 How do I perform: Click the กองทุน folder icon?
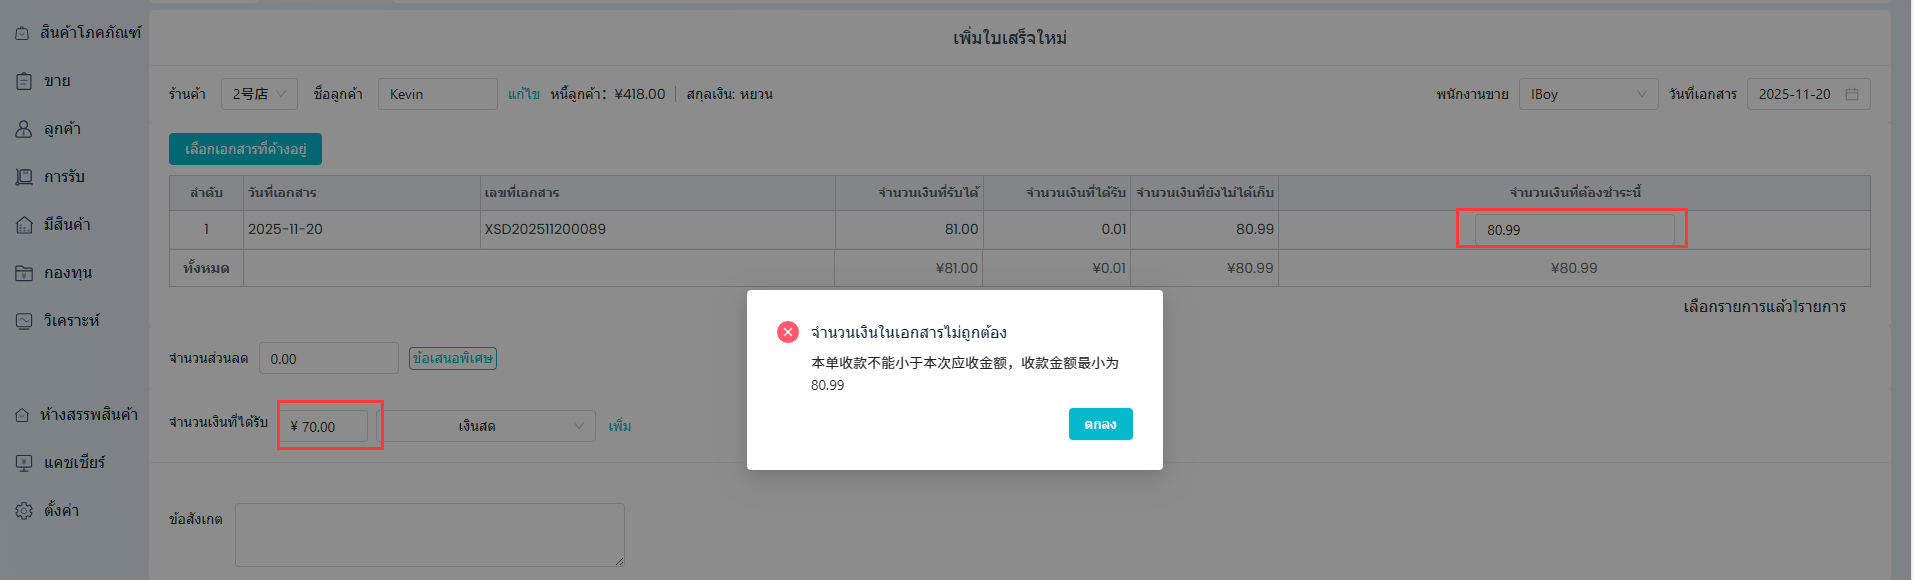(24, 273)
